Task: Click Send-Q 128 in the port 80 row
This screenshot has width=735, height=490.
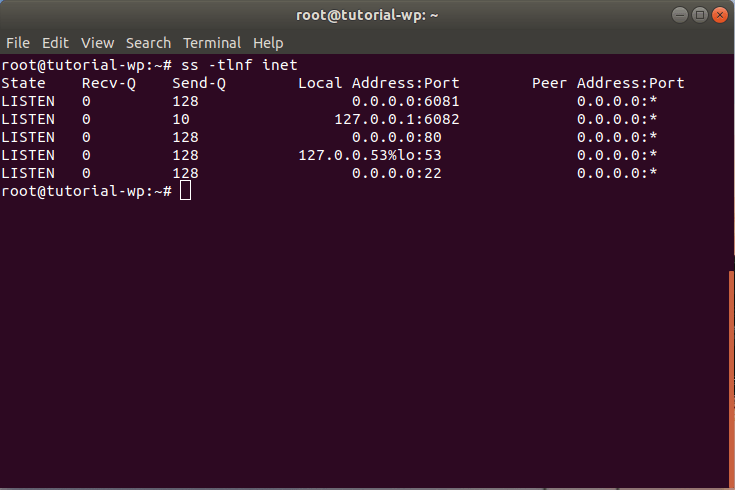Action: click(x=185, y=137)
